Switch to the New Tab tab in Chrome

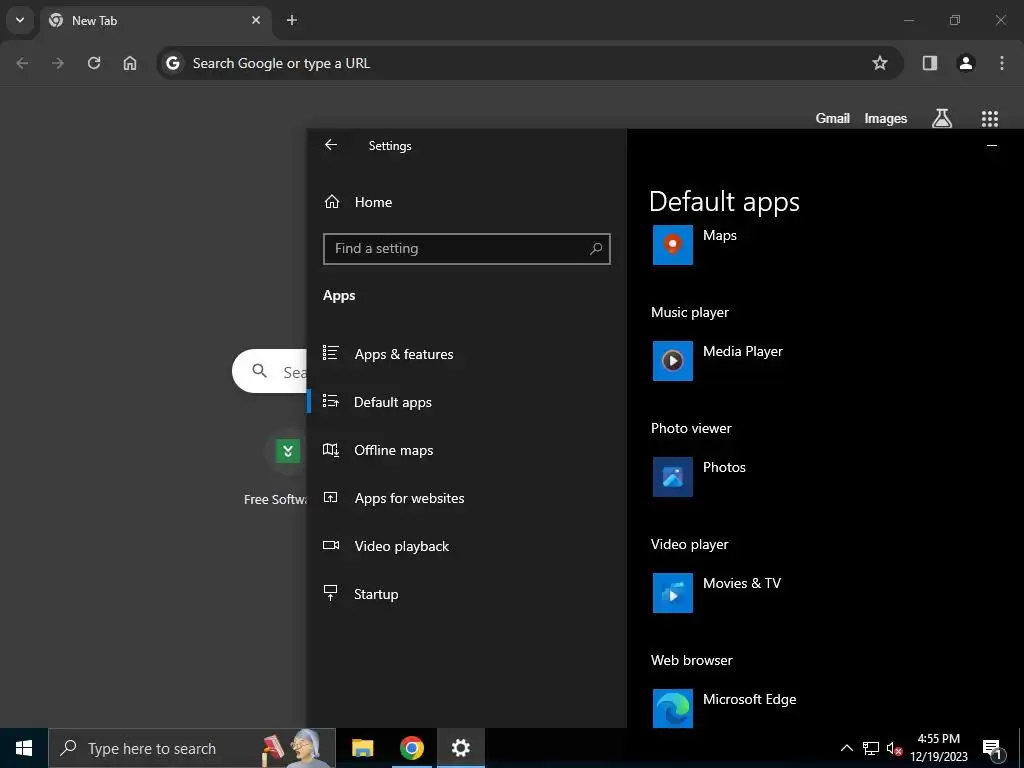[x=157, y=20]
